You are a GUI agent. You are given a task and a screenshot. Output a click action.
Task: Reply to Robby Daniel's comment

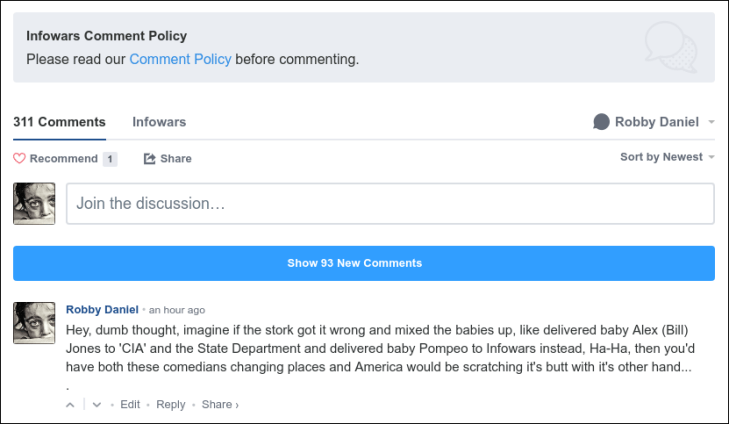pos(171,405)
